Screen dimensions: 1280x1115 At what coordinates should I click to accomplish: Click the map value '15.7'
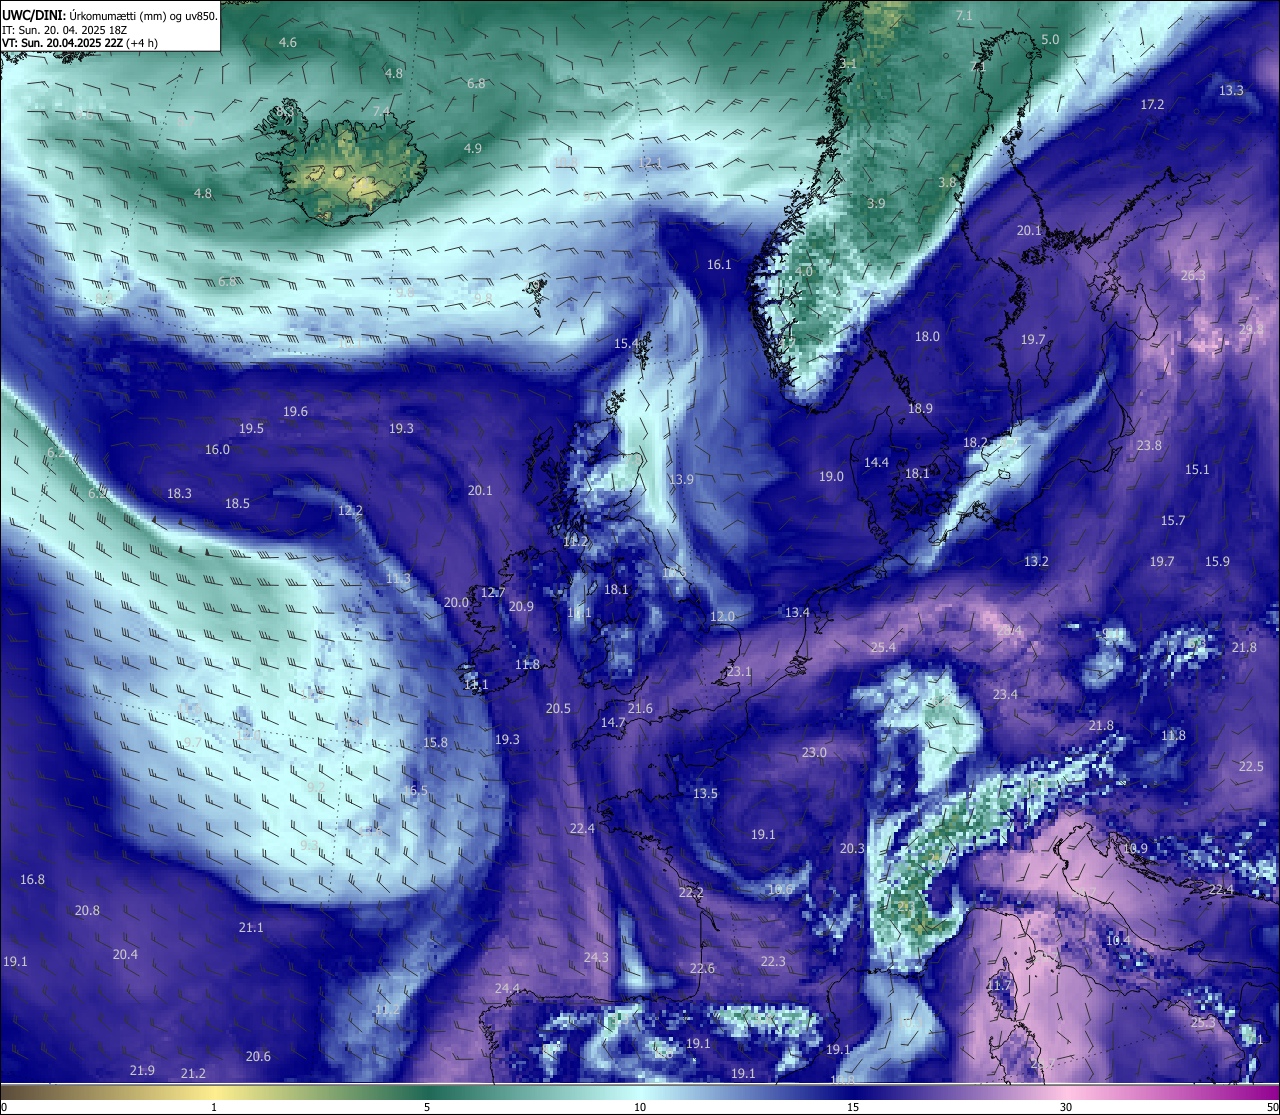[1173, 520]
